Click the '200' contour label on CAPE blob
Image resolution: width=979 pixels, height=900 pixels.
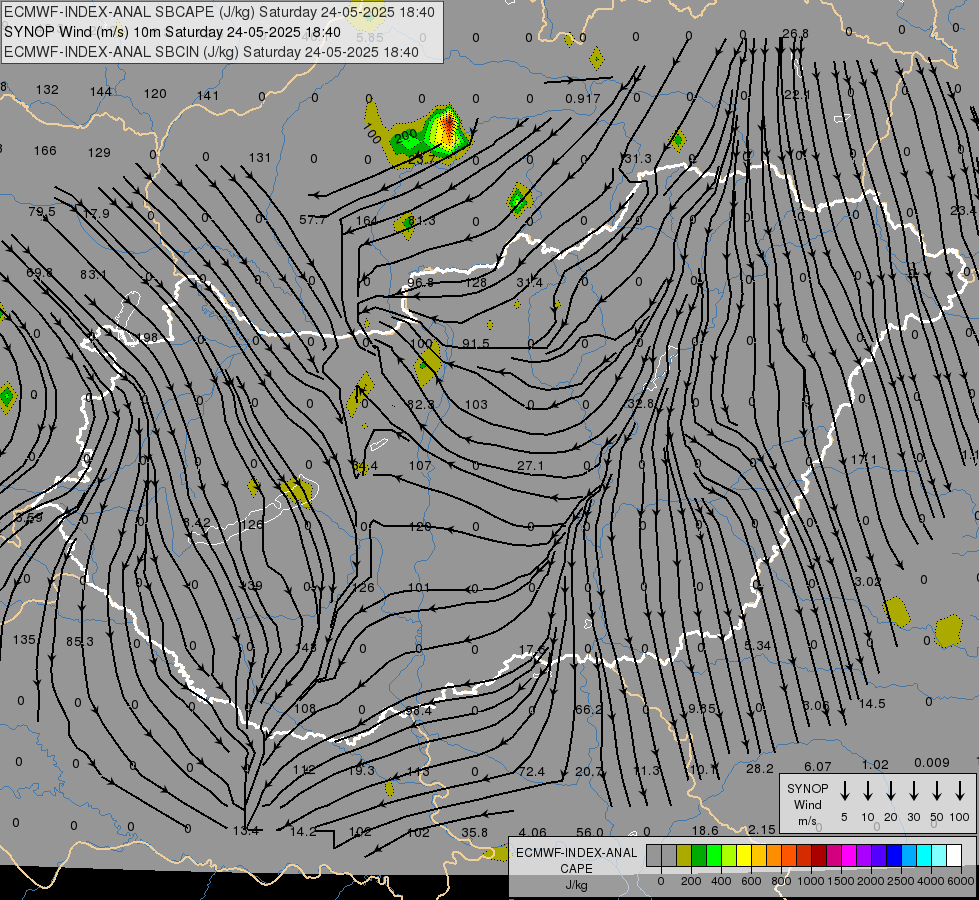click(x=406, y=135)
